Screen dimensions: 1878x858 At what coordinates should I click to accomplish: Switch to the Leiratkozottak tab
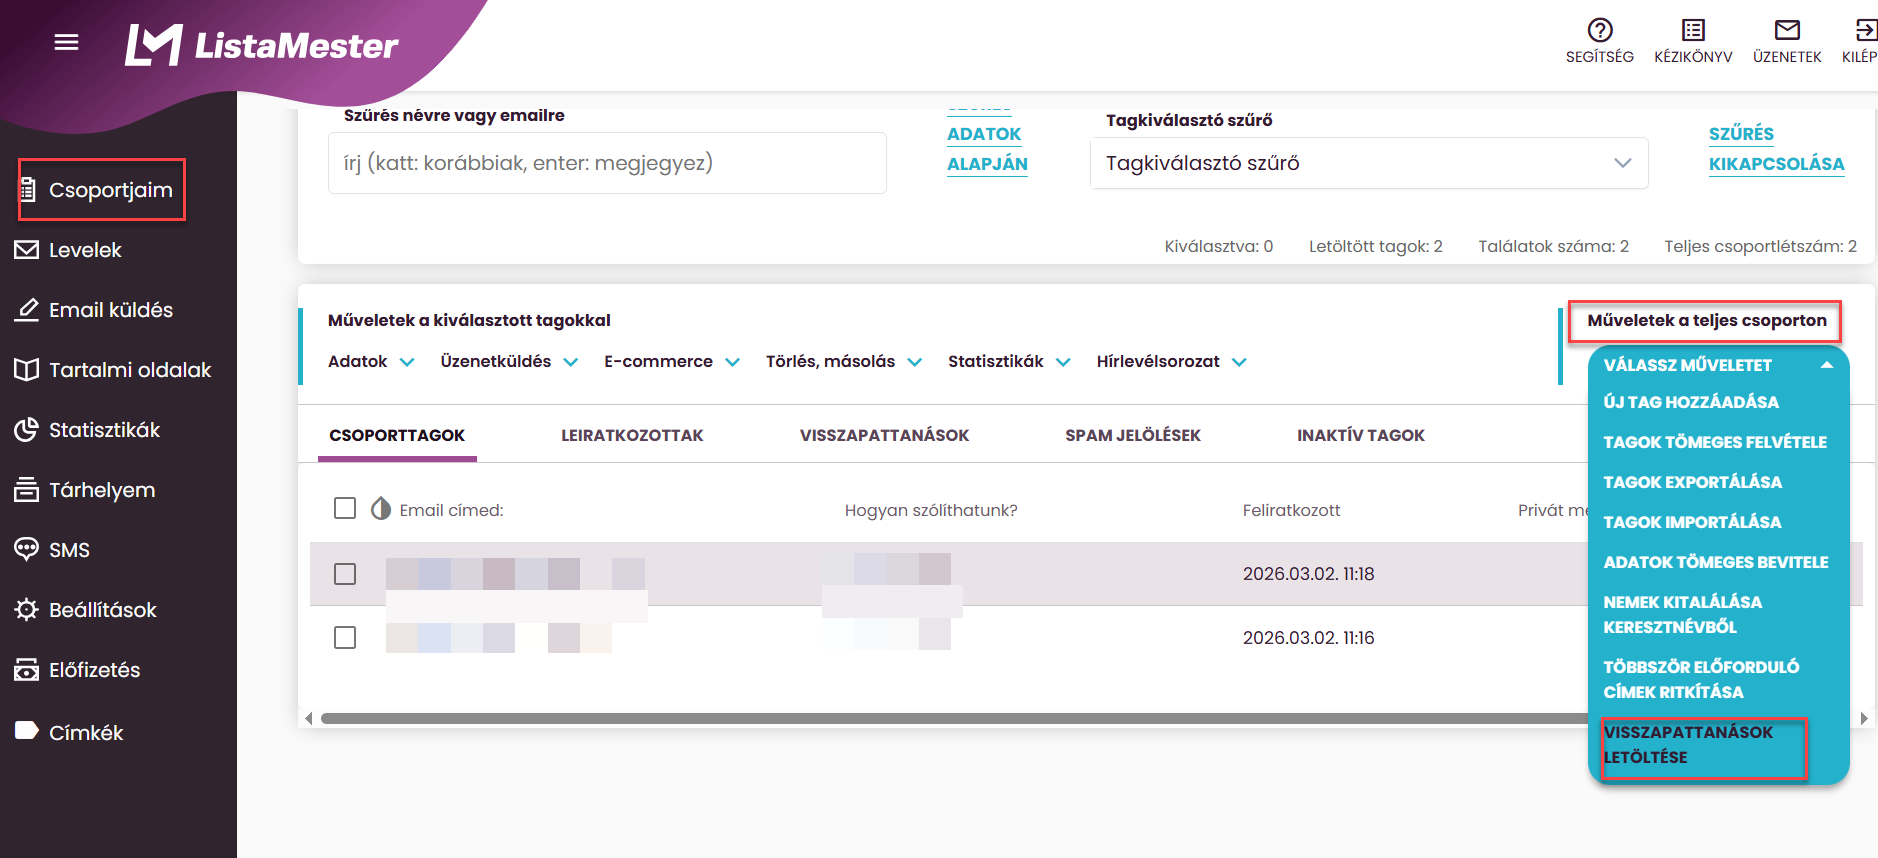pyautogui.click(x=632, y=436)
